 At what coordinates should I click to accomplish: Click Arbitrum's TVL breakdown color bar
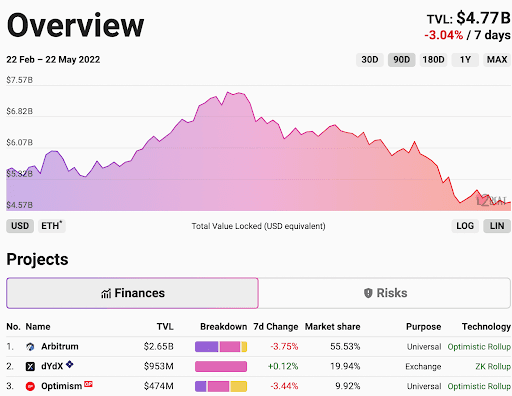[221, 347]
